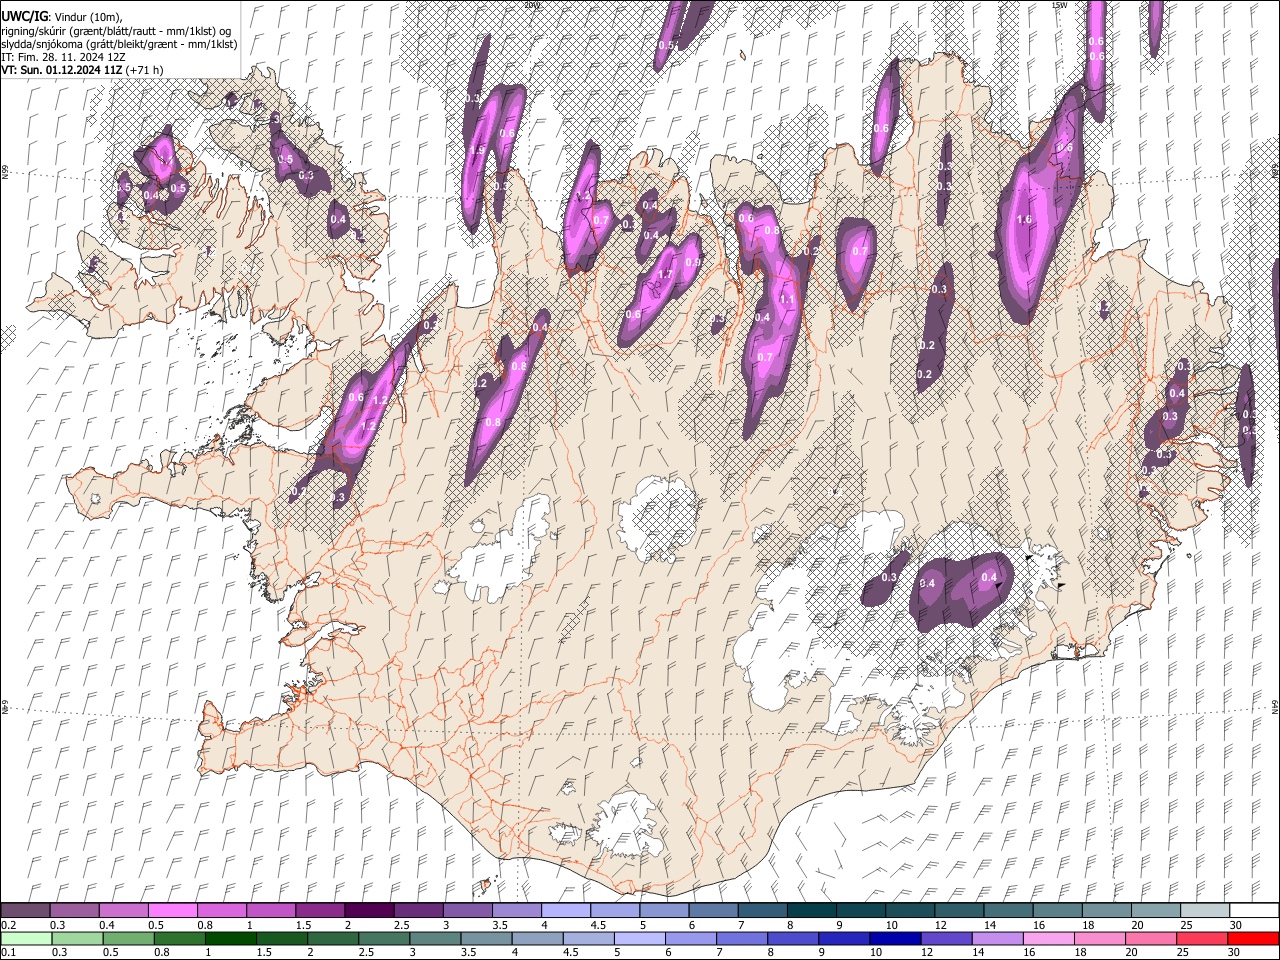Click the '(+71 h)' forecast offset text
The image size is (1280, 960).
pos(144,70)
